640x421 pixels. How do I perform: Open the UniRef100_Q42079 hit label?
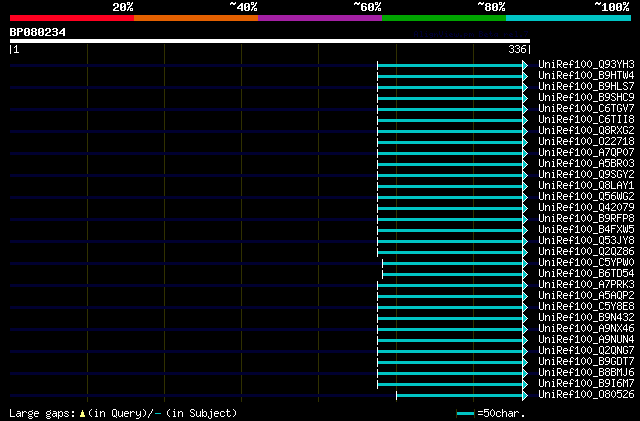point(586,207)
